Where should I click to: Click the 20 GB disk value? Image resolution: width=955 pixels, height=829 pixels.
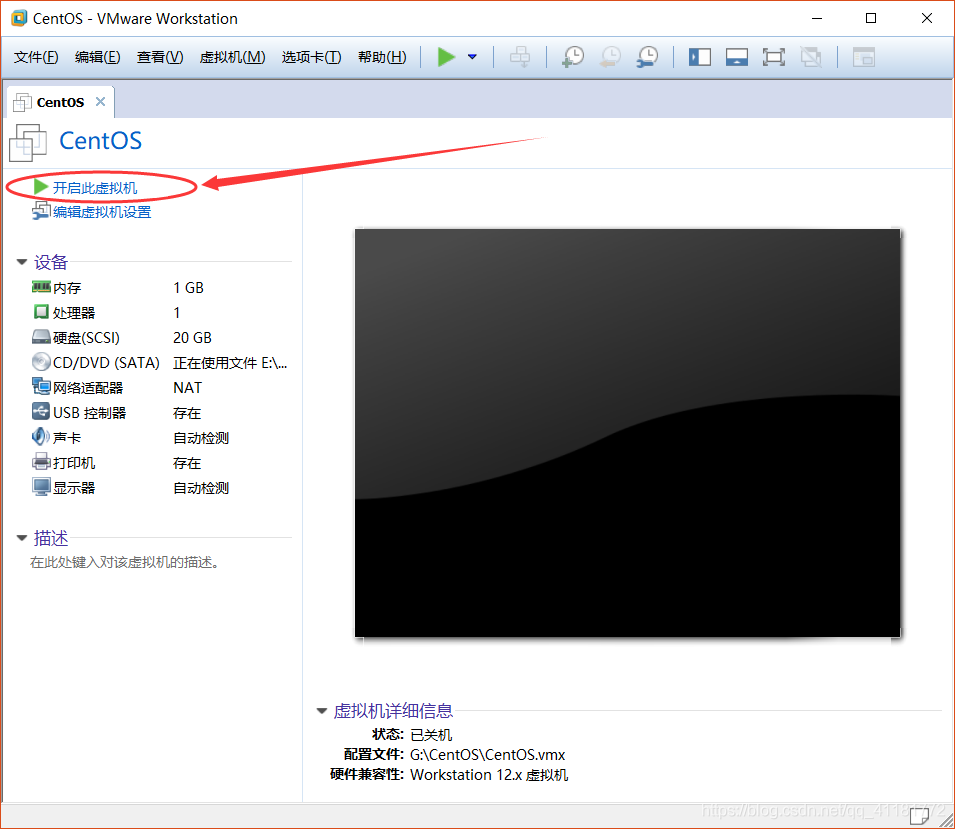point(192,337)
